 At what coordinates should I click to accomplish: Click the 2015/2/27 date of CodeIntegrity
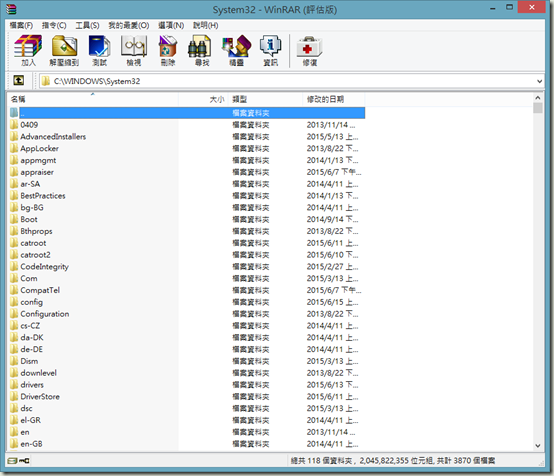(332, 266)
